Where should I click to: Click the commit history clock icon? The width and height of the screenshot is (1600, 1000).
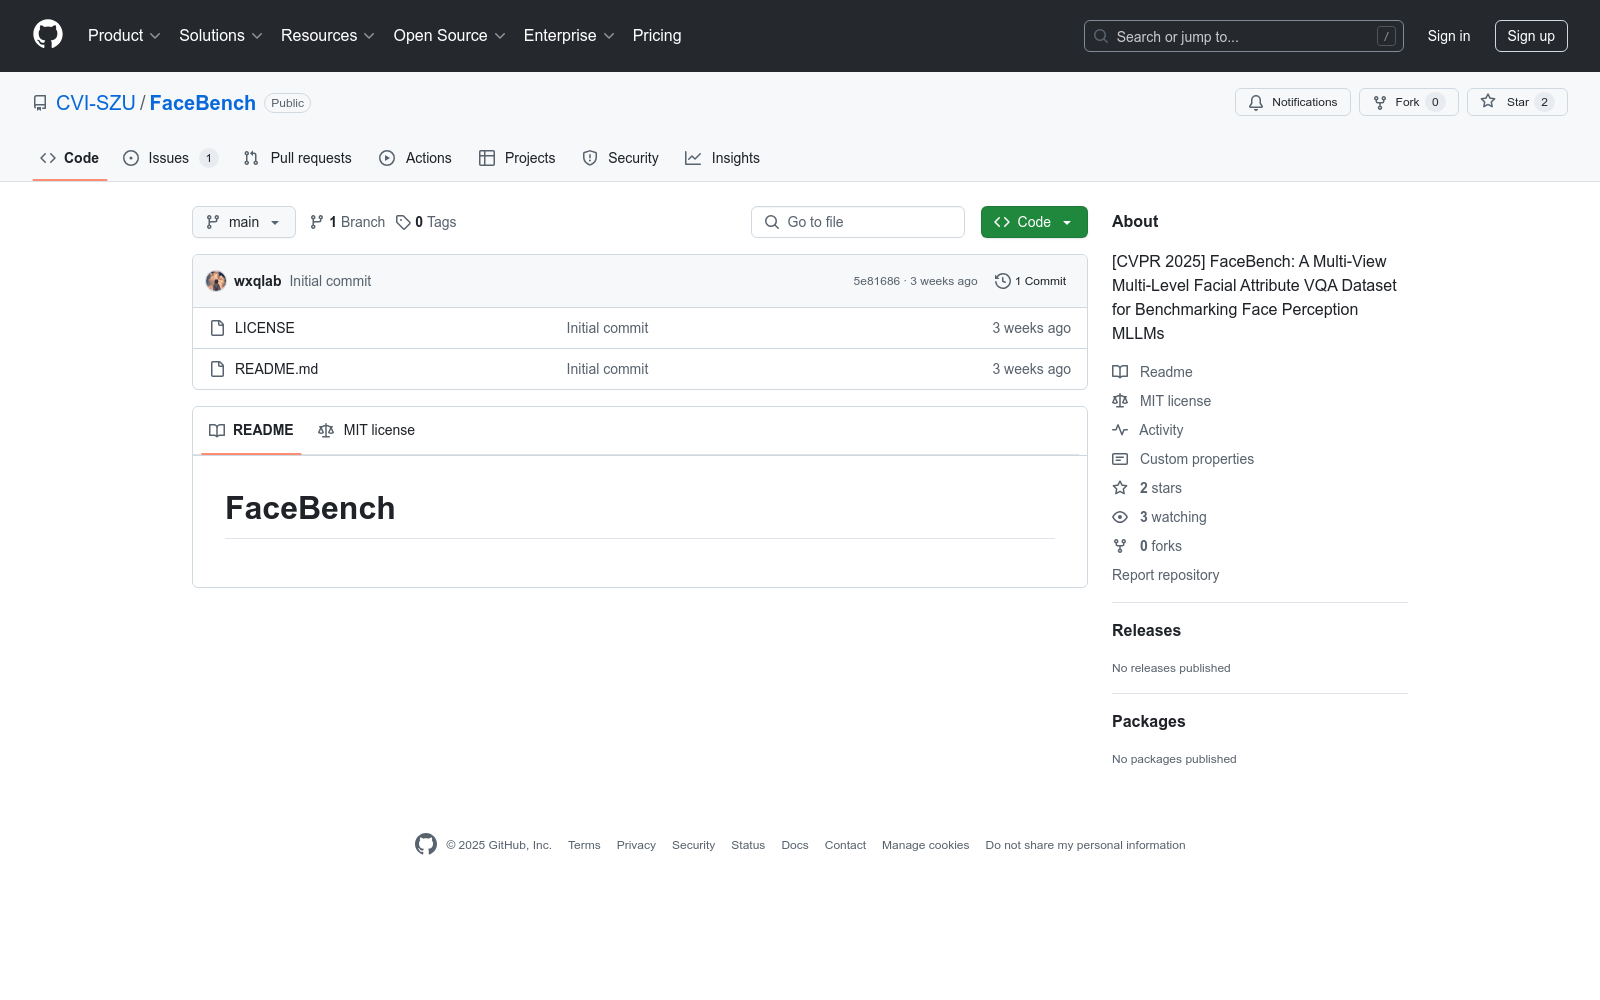click(x=1002, y=281)
